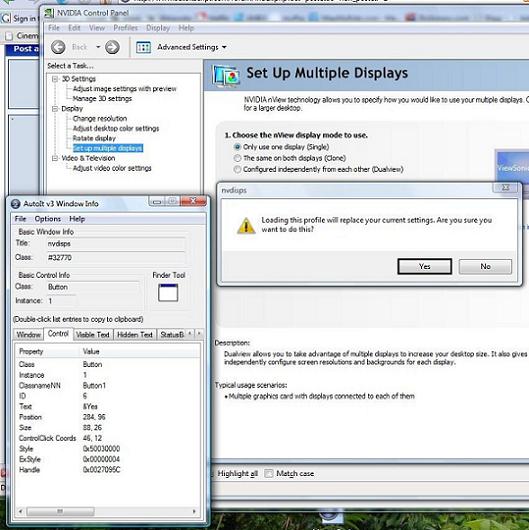
Task: Select The same on both displays (Clone)
Action: pos(237,158)
